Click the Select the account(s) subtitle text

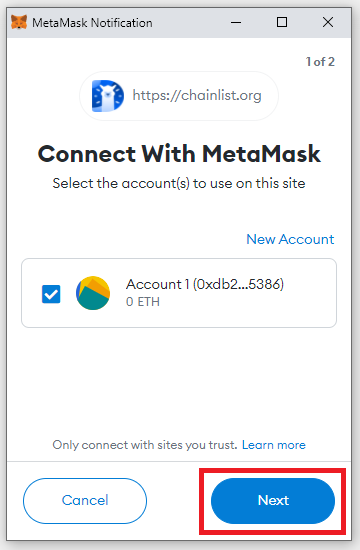click(179, 183)
